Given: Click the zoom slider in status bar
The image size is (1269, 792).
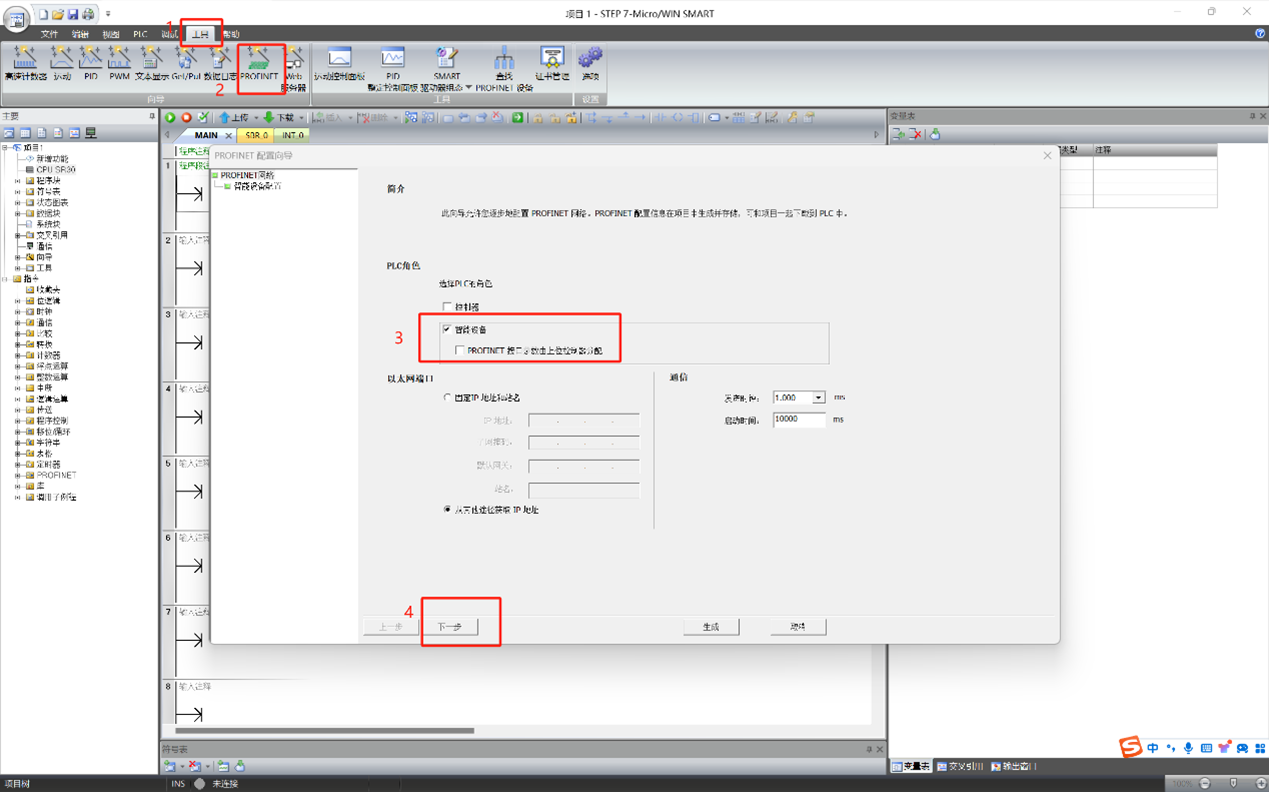Looking at the screenshot, I should pos(1233,783).
